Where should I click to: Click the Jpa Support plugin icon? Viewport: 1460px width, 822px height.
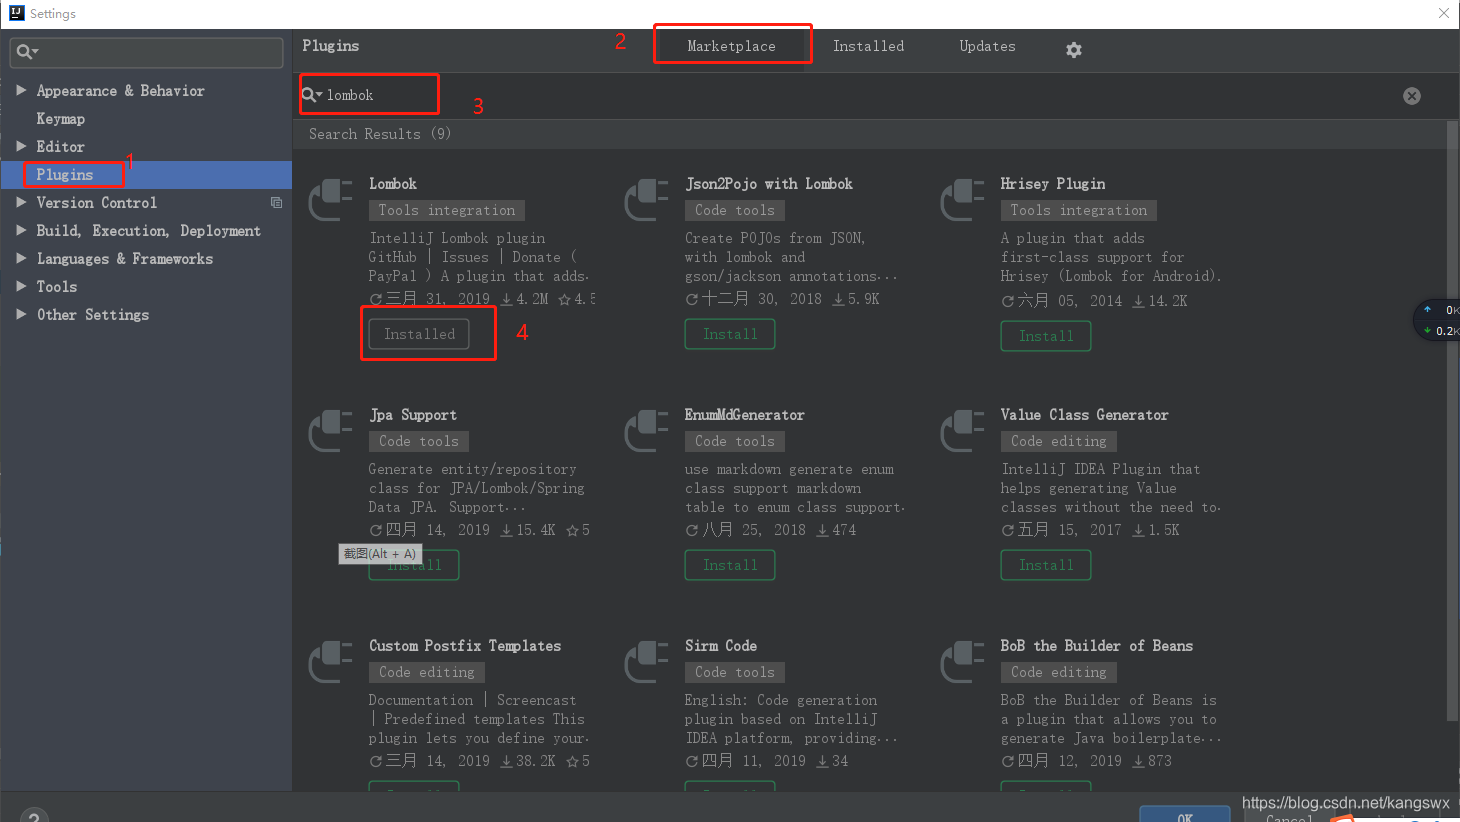[331, 431]
